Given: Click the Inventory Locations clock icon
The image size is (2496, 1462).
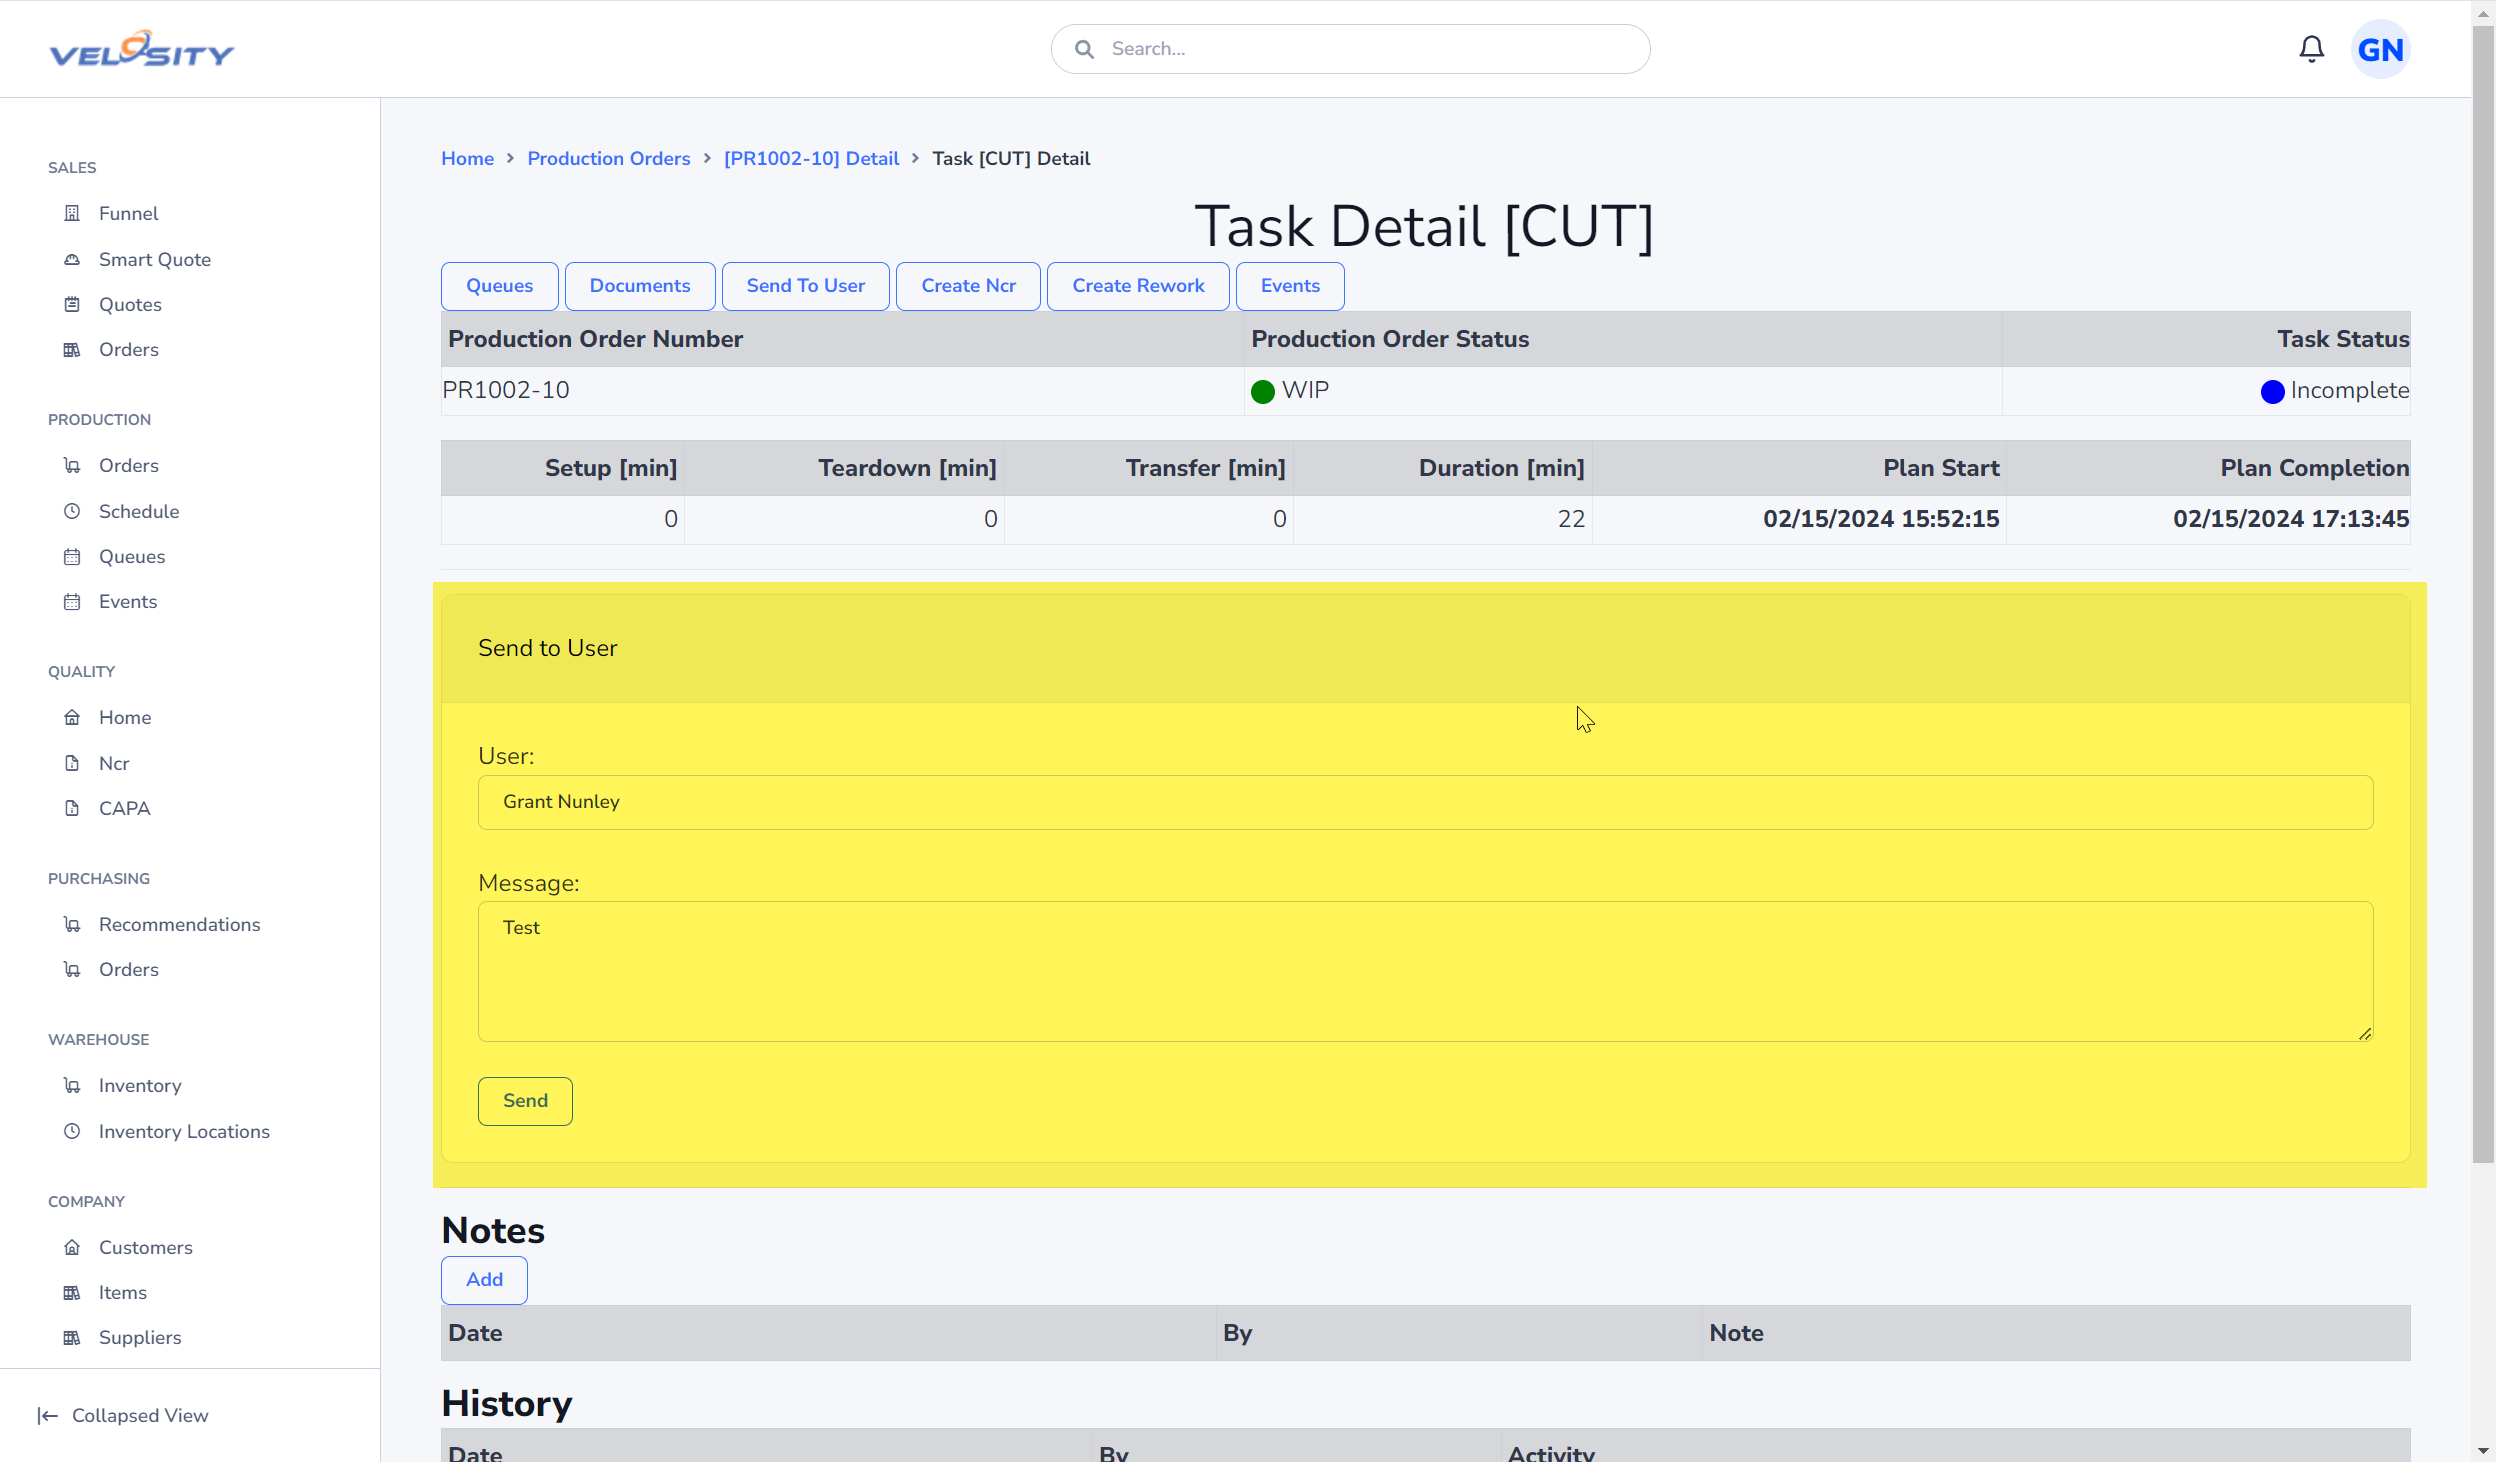Looking at the screenshot, I should tap(72, 1131).
